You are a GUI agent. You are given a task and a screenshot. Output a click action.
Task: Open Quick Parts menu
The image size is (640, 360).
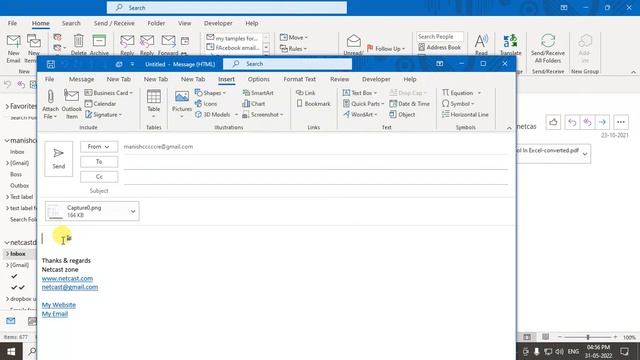(x=363, y=104)
